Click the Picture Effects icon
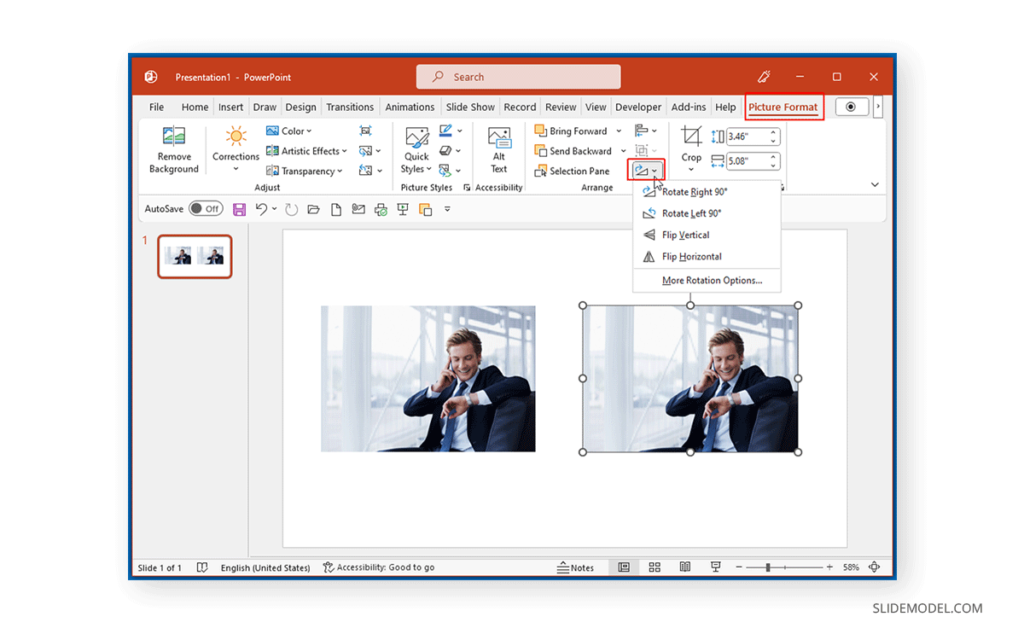This screenshot has height=634, width=1024. pos(446,151)
